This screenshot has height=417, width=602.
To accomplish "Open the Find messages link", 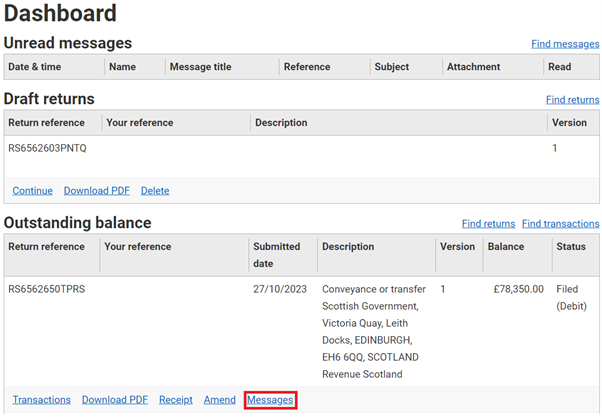I will pyautogui.click(x=565, y=44).
